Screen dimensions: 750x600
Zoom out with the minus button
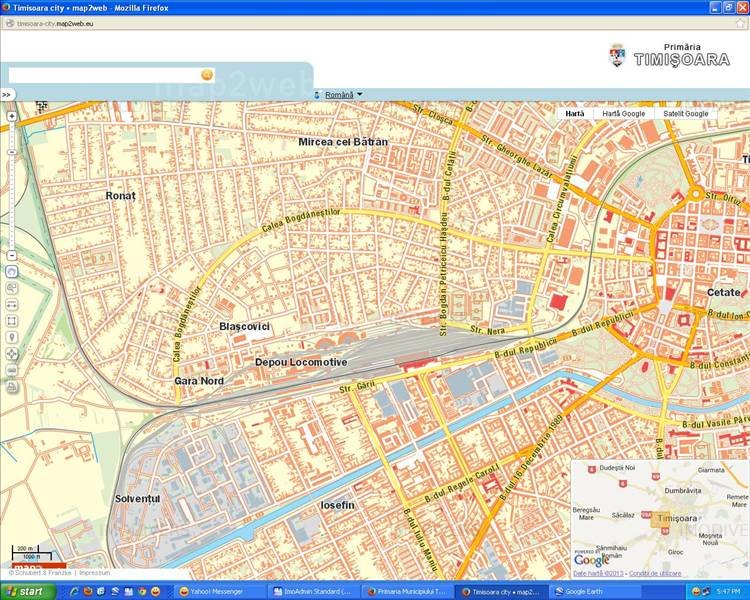click(x=12, y=253)
